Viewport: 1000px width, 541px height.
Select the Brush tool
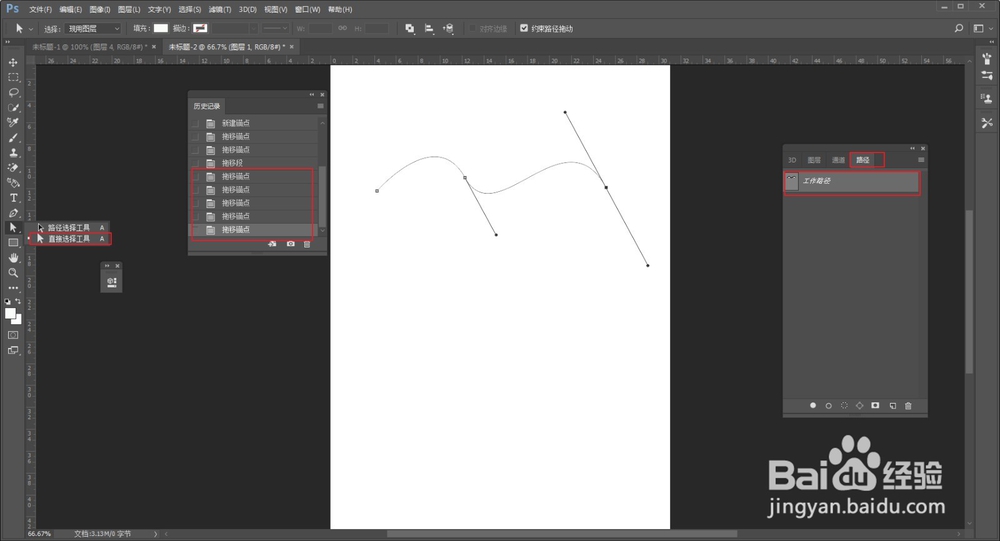coord(13,138)
